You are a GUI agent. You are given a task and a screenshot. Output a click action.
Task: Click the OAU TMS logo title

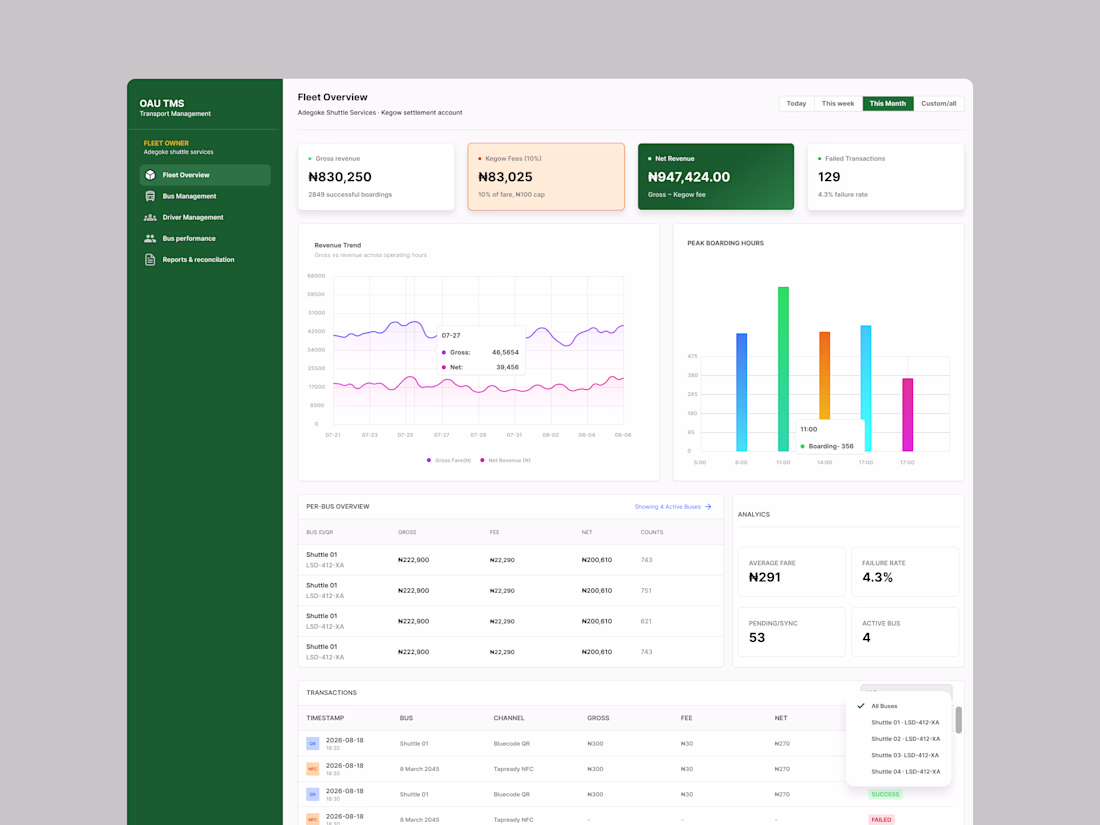161,103
